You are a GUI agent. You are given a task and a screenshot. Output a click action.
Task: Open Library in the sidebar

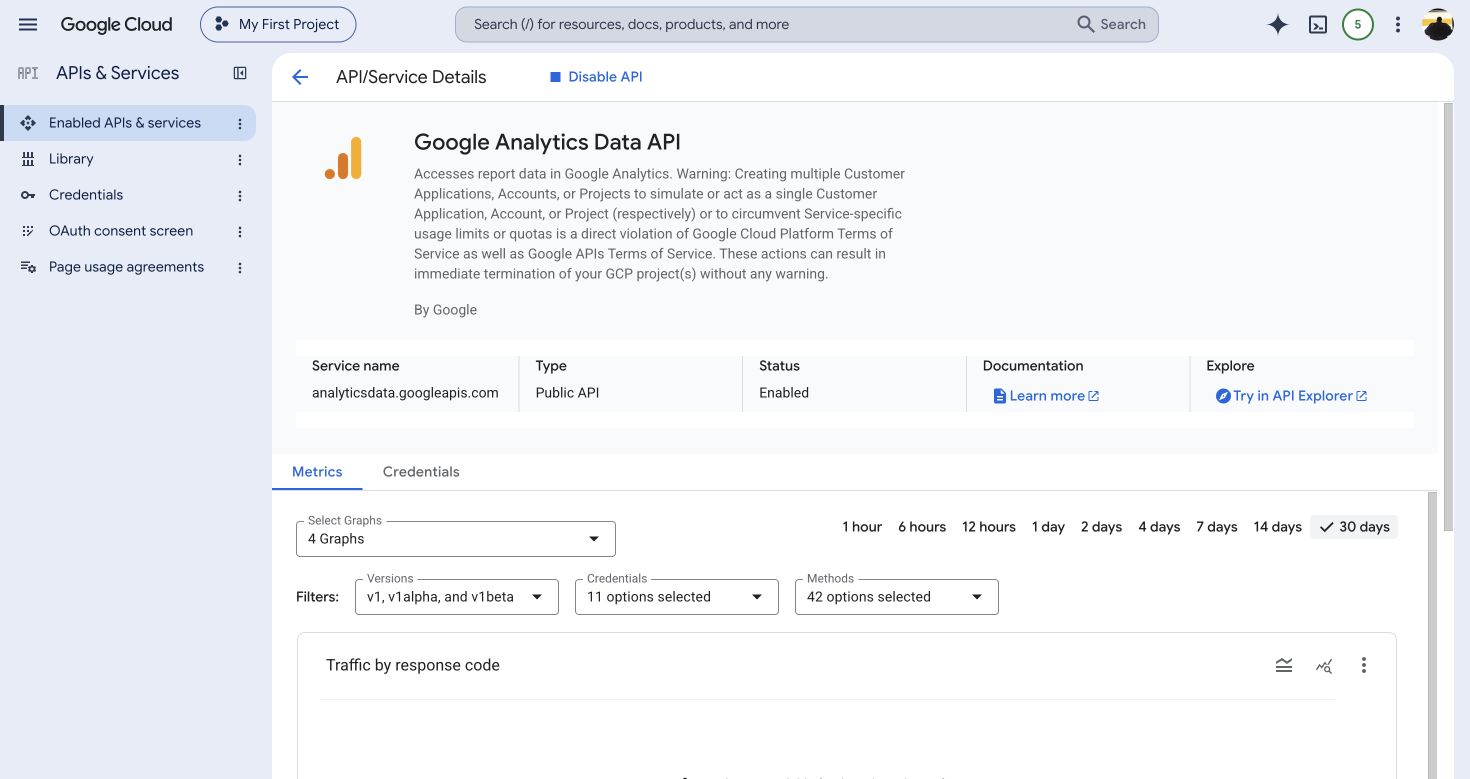[71, 159]
